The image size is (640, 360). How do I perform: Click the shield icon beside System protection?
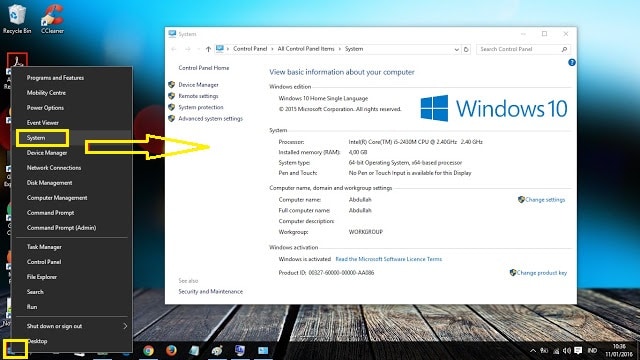pyautogui.click(x=171, y=107)
